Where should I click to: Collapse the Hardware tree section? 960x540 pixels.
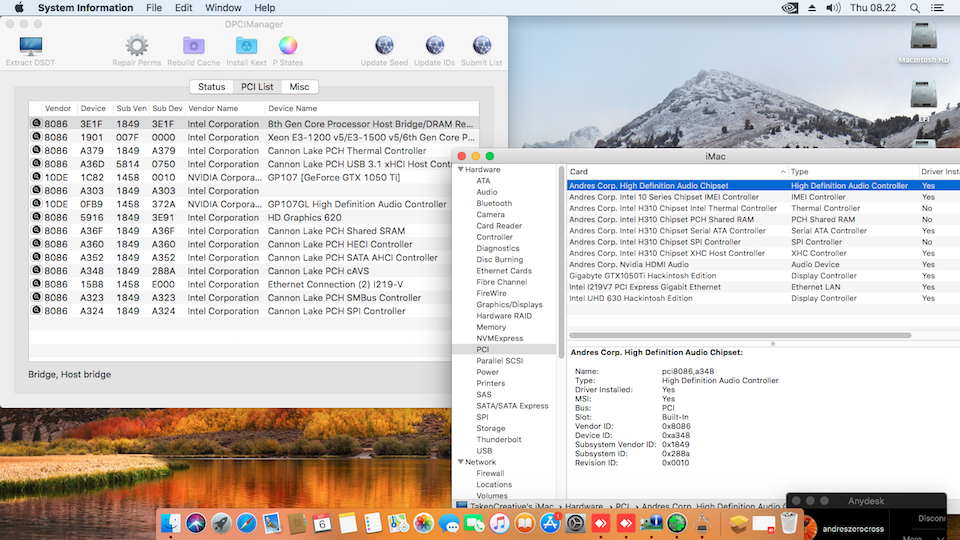[459, 170]
